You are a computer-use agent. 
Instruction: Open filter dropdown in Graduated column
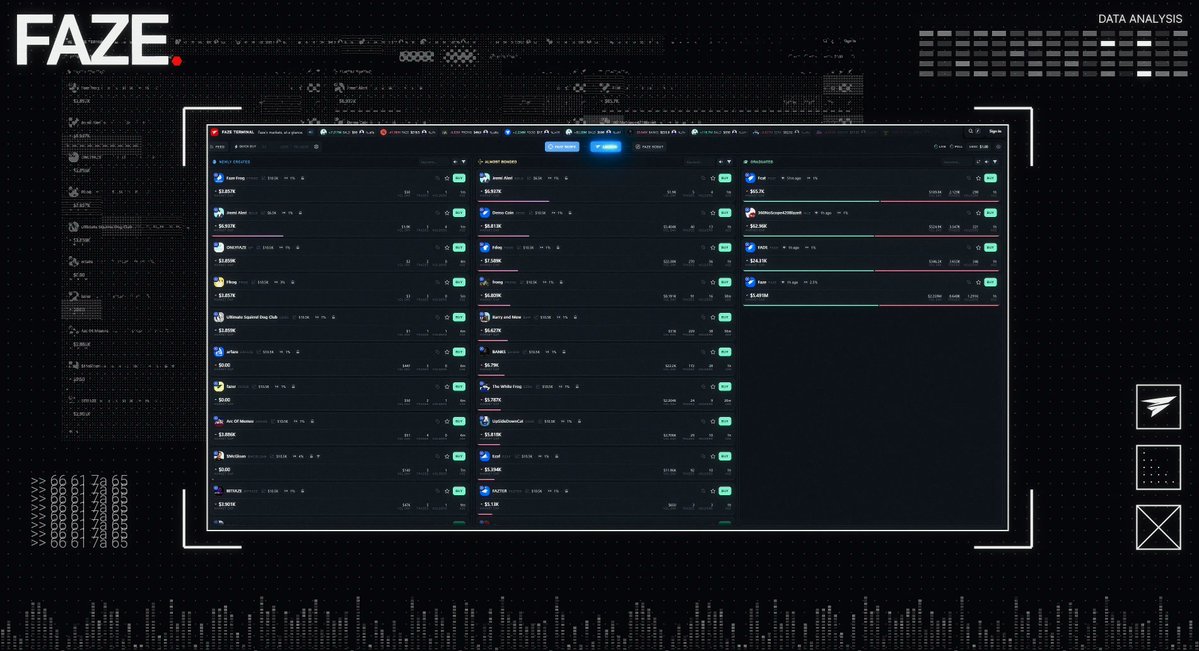pos(995,162)
